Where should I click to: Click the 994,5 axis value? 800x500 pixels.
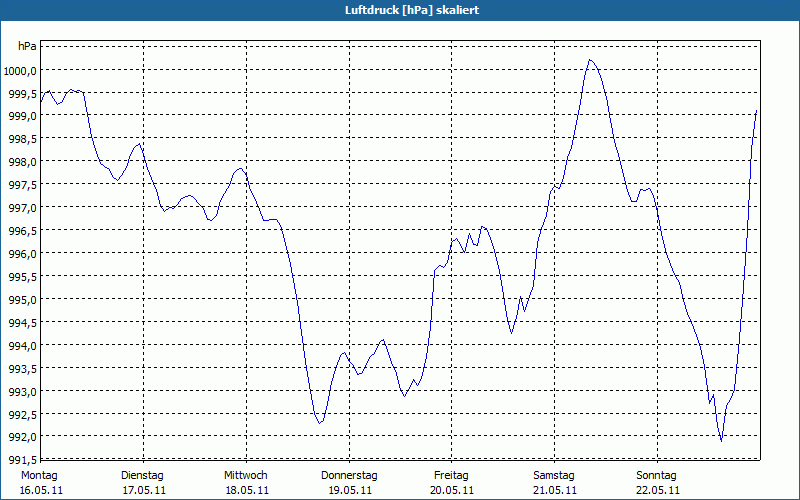pos(24,322)
